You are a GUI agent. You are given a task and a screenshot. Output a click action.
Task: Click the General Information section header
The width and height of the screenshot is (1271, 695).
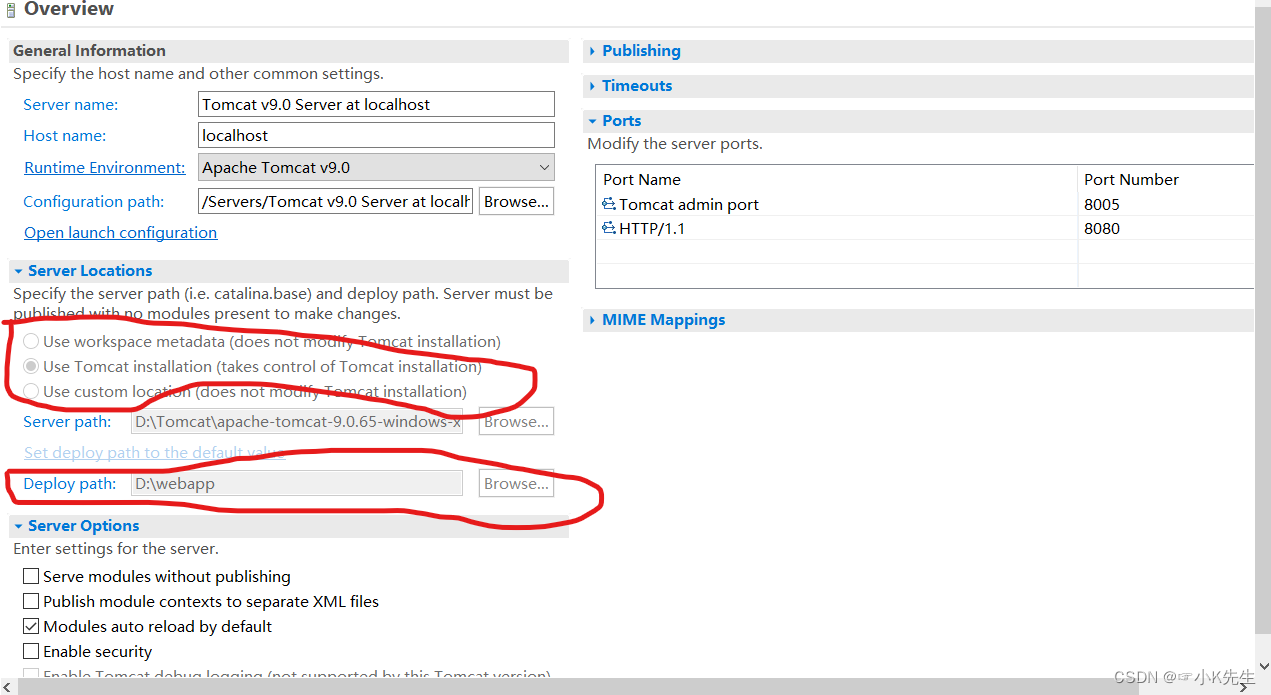pyautogui.click(x=289, y=51)
